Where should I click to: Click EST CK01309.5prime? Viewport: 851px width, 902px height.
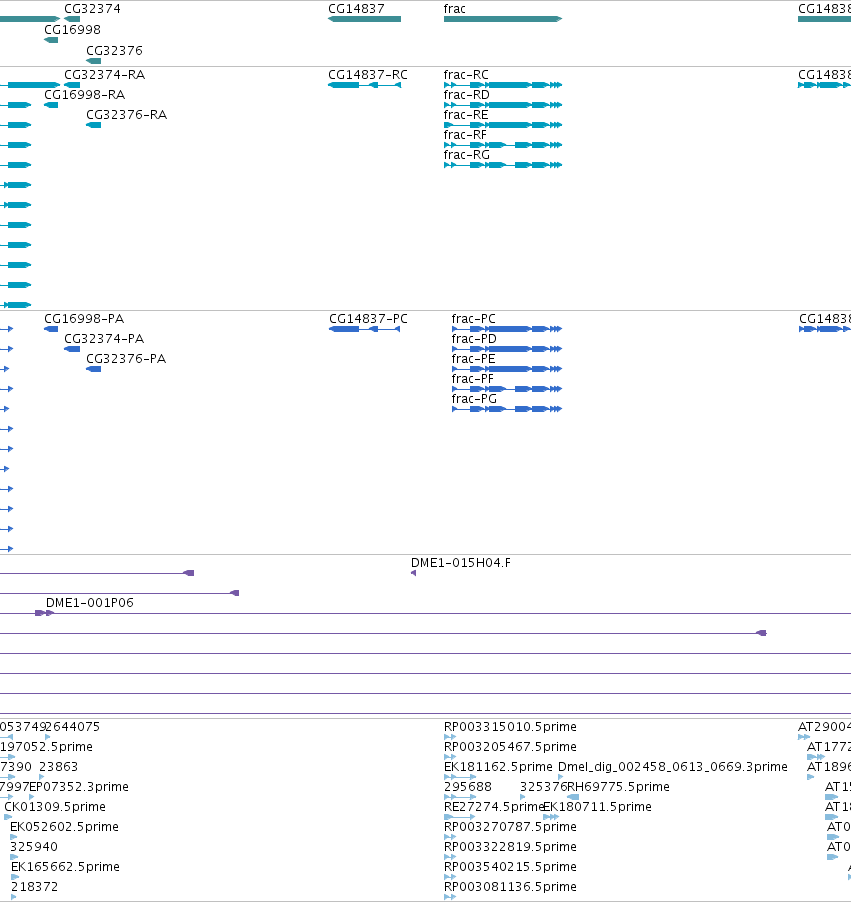point(8,817)
